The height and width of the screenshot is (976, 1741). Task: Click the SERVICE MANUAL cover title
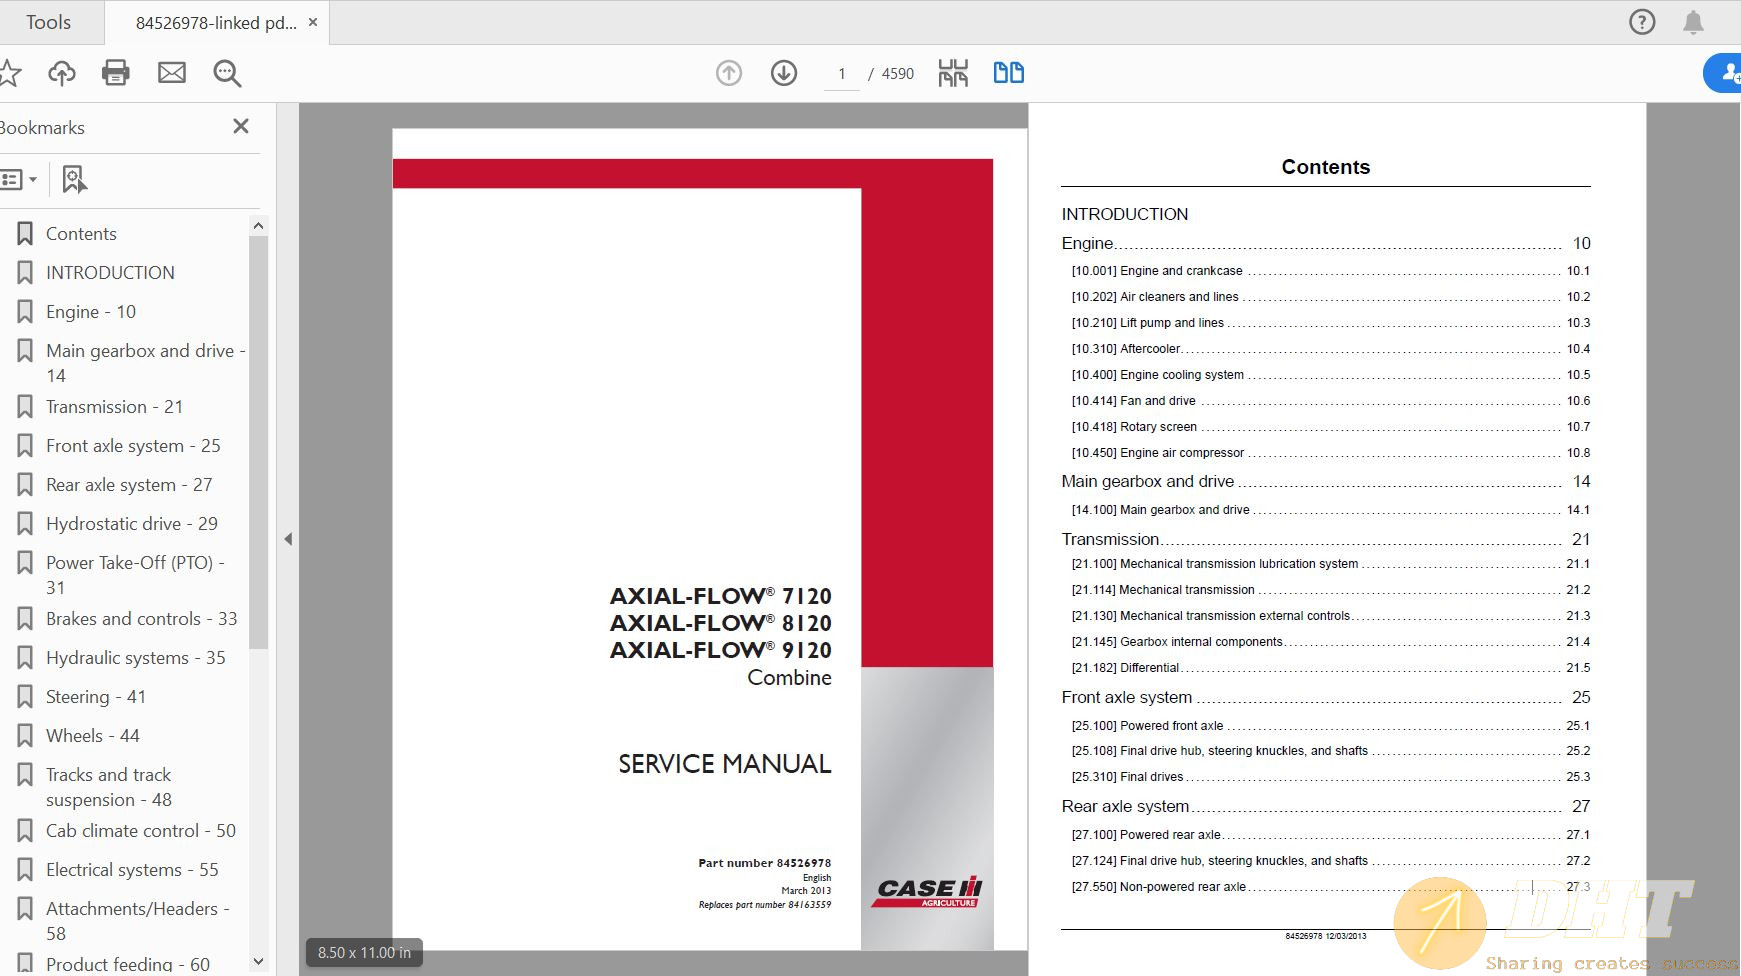(x=724, y=764)
